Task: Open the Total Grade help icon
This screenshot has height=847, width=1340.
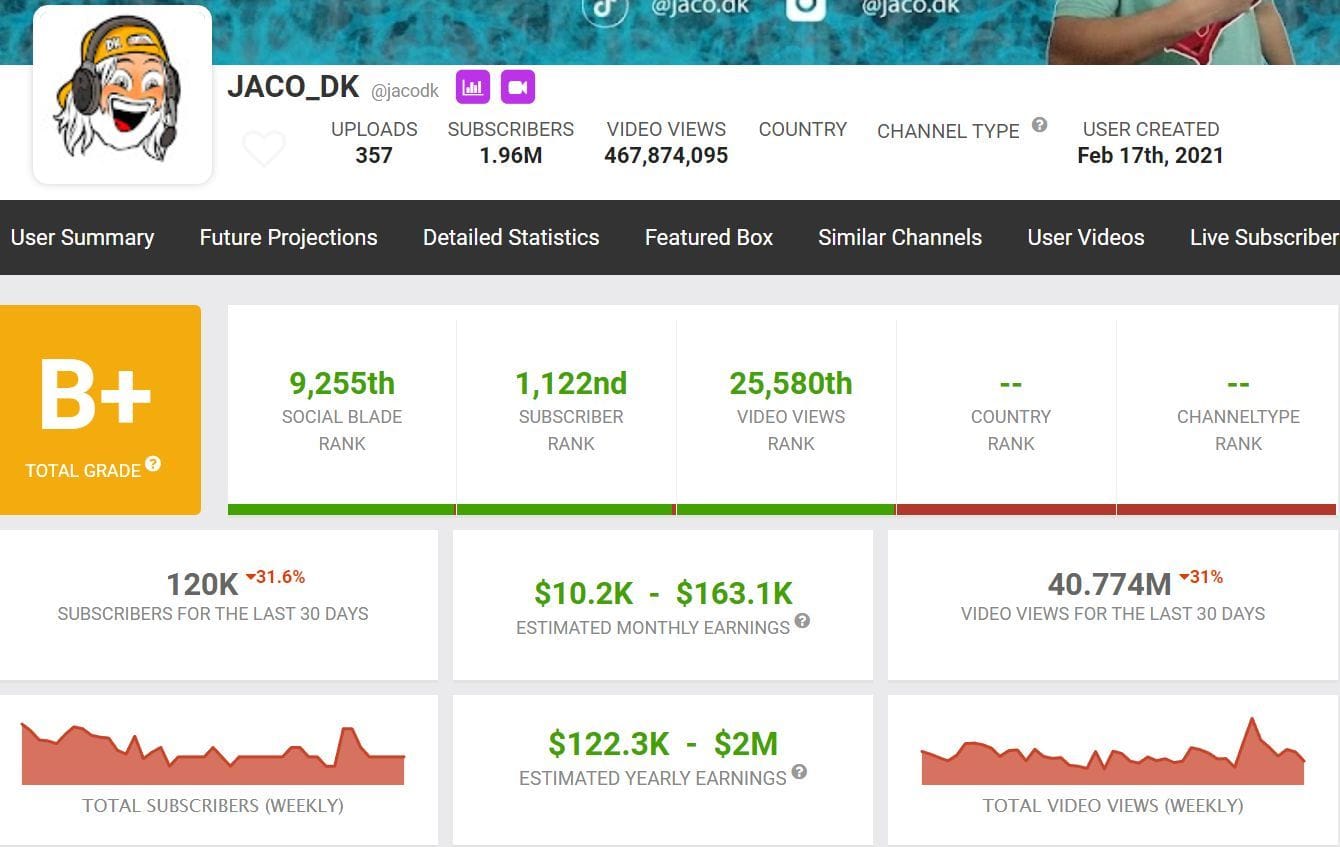Action: [x=152, y=463]
